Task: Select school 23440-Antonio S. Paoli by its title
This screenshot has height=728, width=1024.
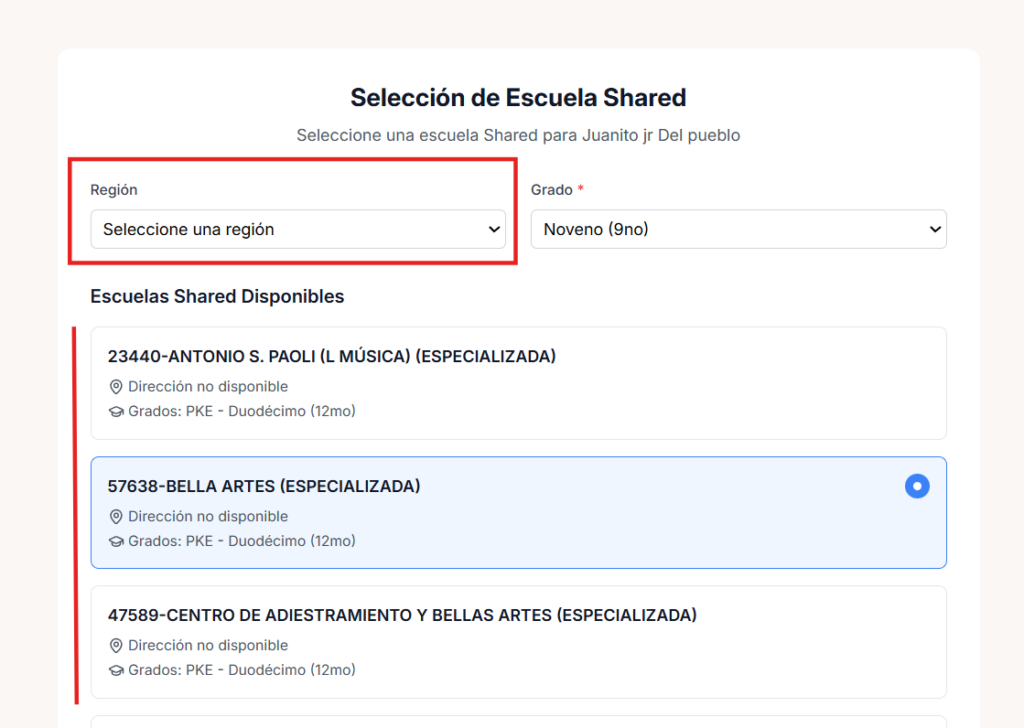Action: pos(331,356)
